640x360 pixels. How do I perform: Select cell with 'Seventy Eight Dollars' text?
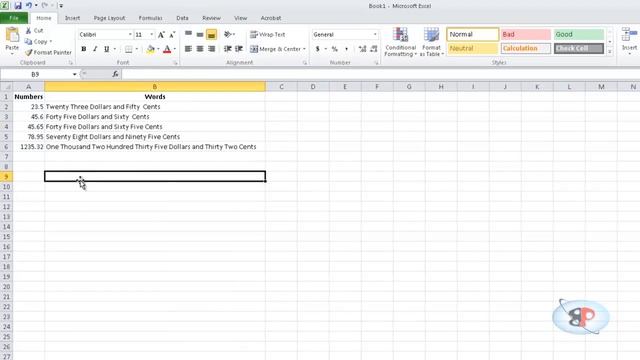155,137
